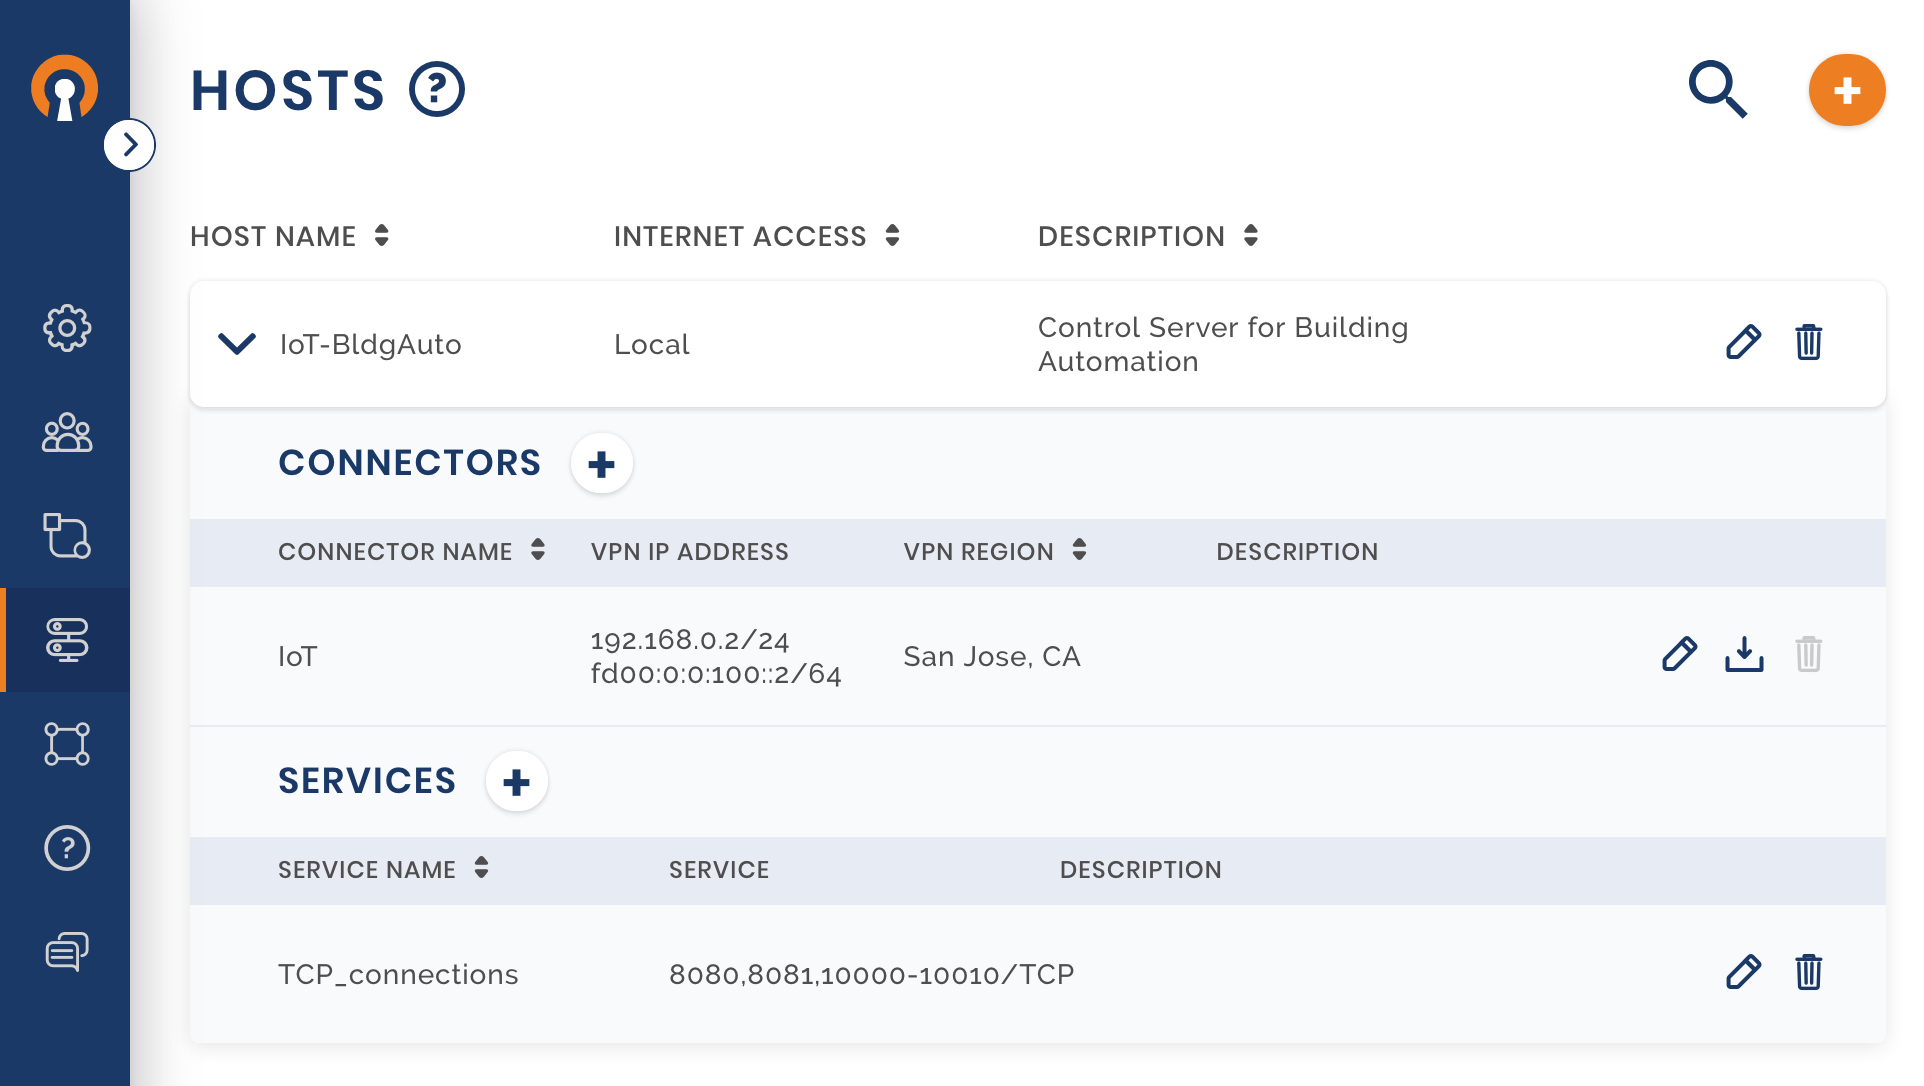Delete the TCP_connections service
The width and height of the screenshot is (1924, 1086).
[1808, 972]
